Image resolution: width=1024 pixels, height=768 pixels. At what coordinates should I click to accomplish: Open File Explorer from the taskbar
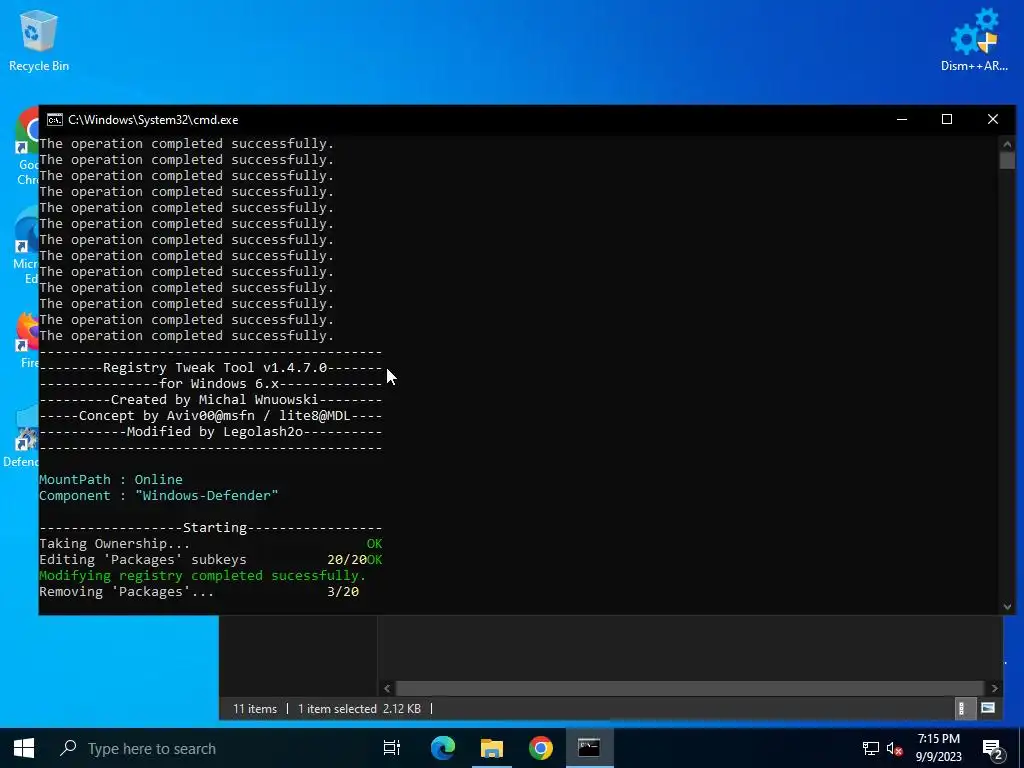pyautogui.click(x=492, y=748)
